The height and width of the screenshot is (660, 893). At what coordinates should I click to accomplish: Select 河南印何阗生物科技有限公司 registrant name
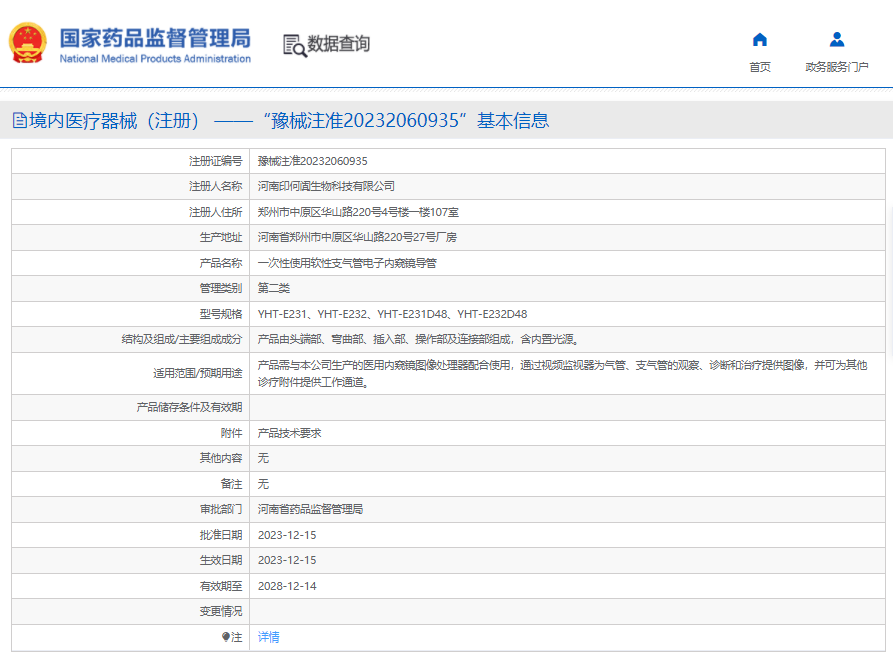coord(326,186)
